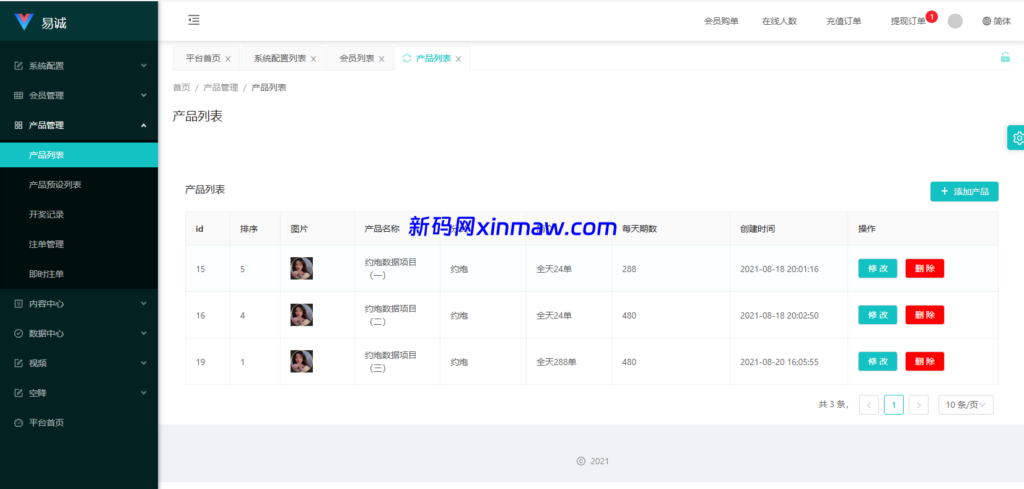Image resolution: width=1024 pixels, height=489 pixels.
Task: Click product image thumbnail for id 19
Action: point(302,361)
